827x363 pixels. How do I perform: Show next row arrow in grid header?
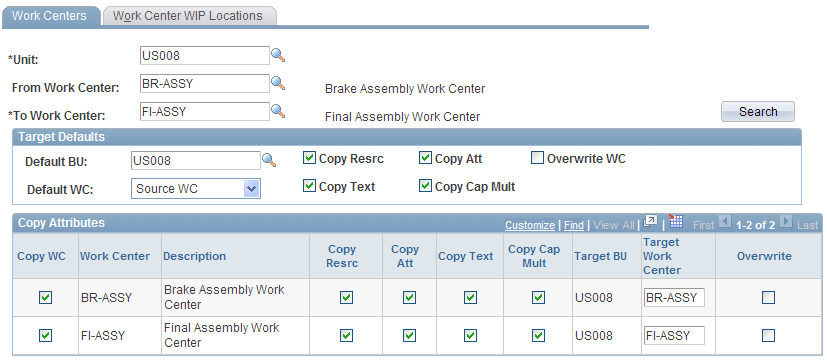(x=786, y=222)
